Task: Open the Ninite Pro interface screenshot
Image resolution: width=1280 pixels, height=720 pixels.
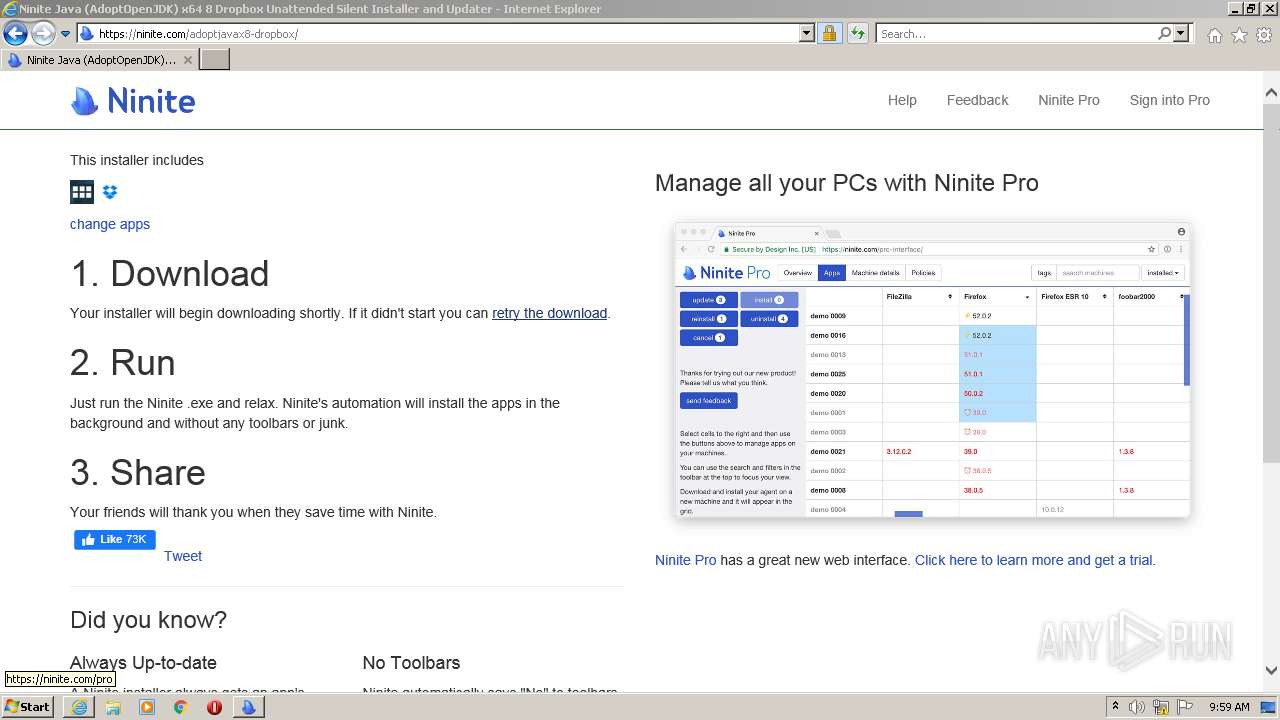Action: (932, 370)
